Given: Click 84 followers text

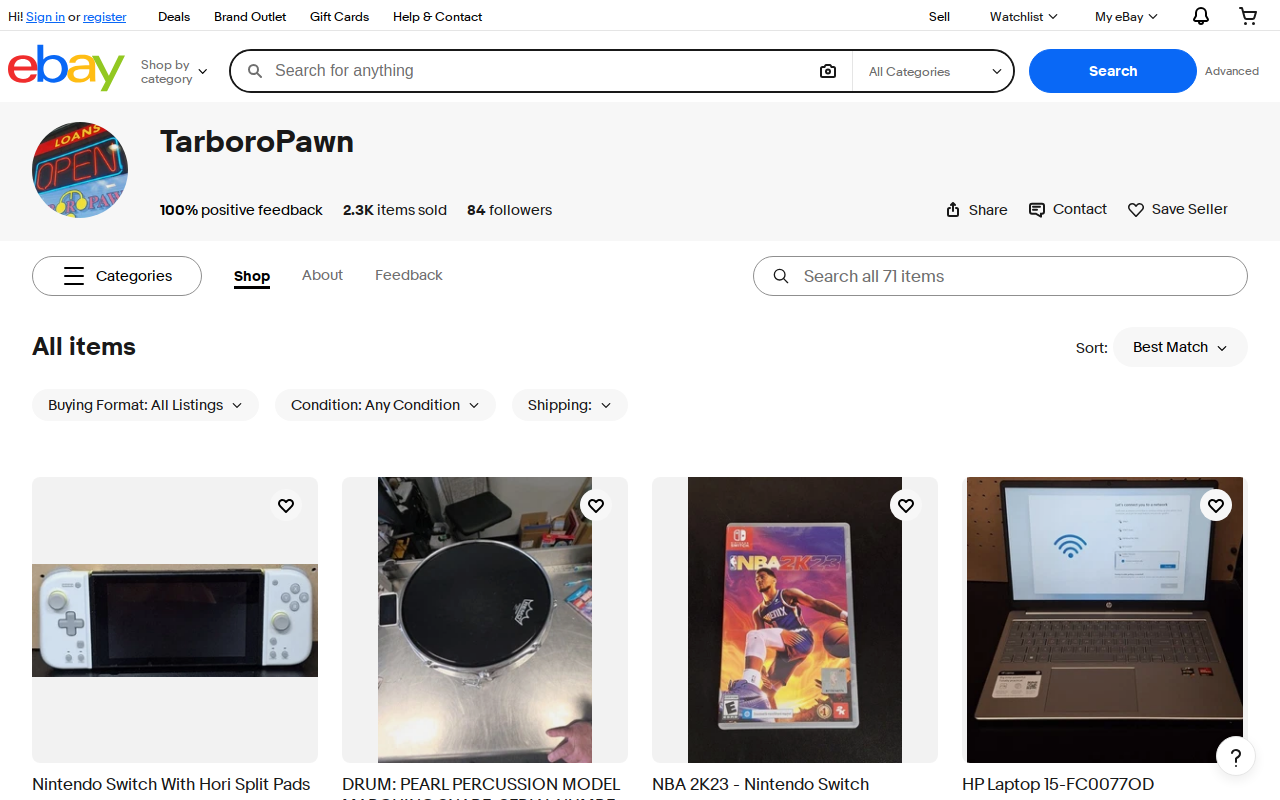Looking at the screenshot, I should pos(510,210).
